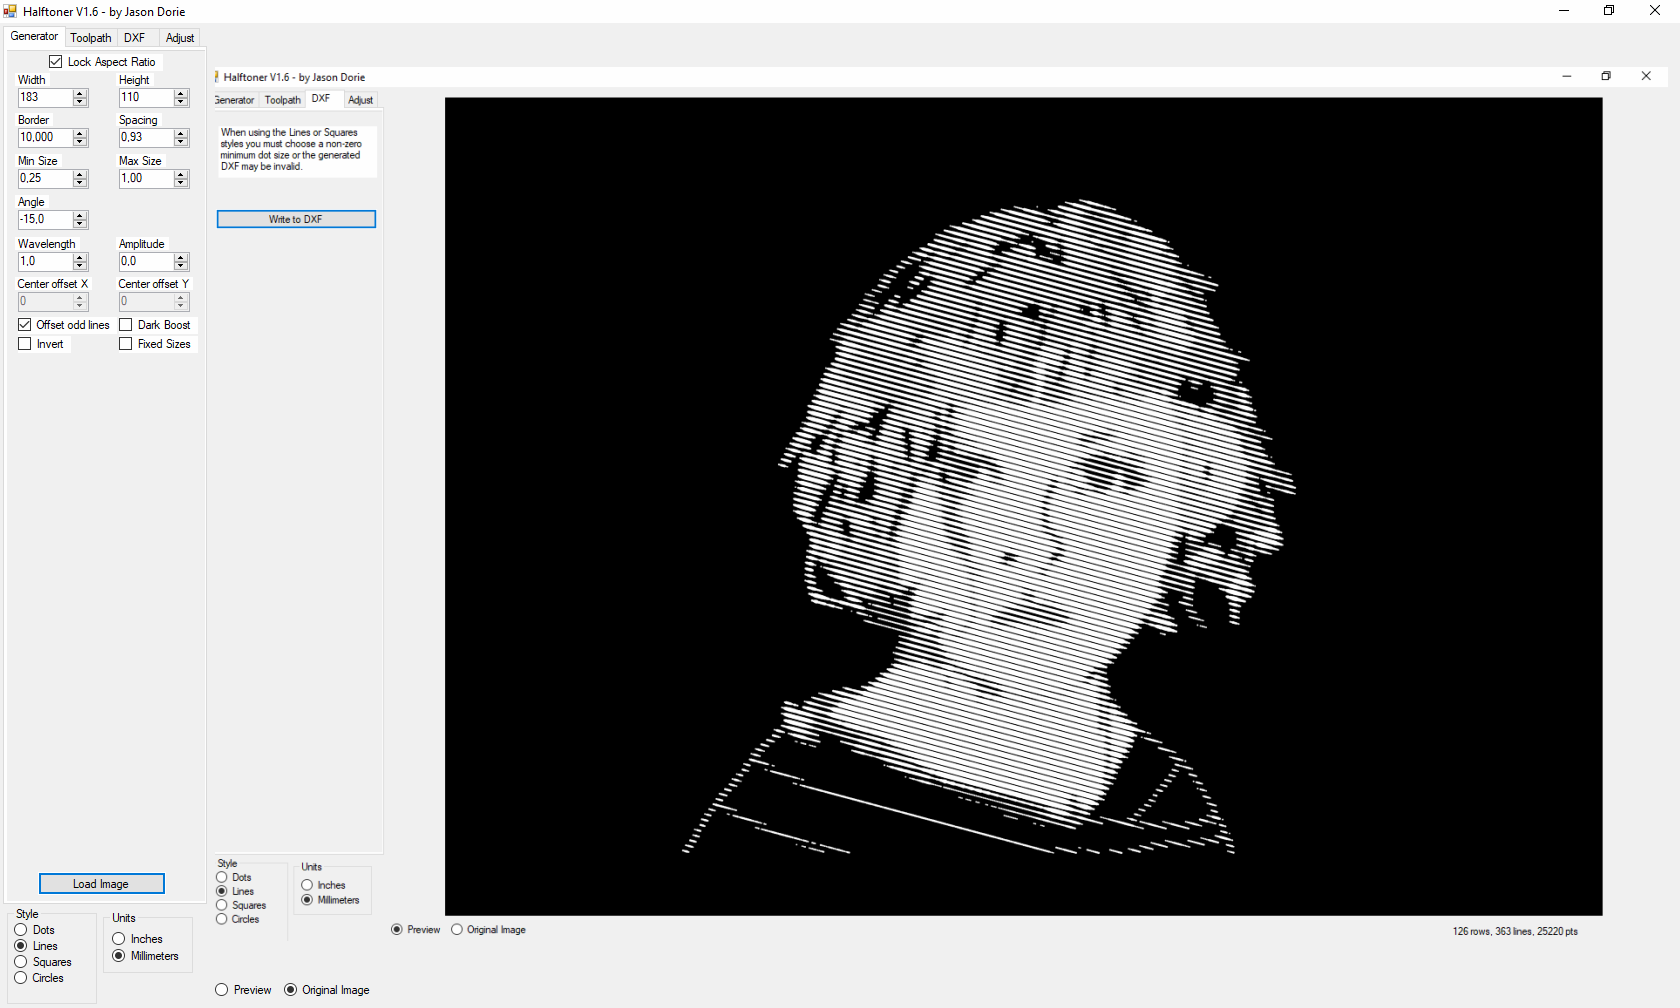1680x1008 pixels.
Task: Increase Max Size with up arrow
Action: [x=181, y=174]
